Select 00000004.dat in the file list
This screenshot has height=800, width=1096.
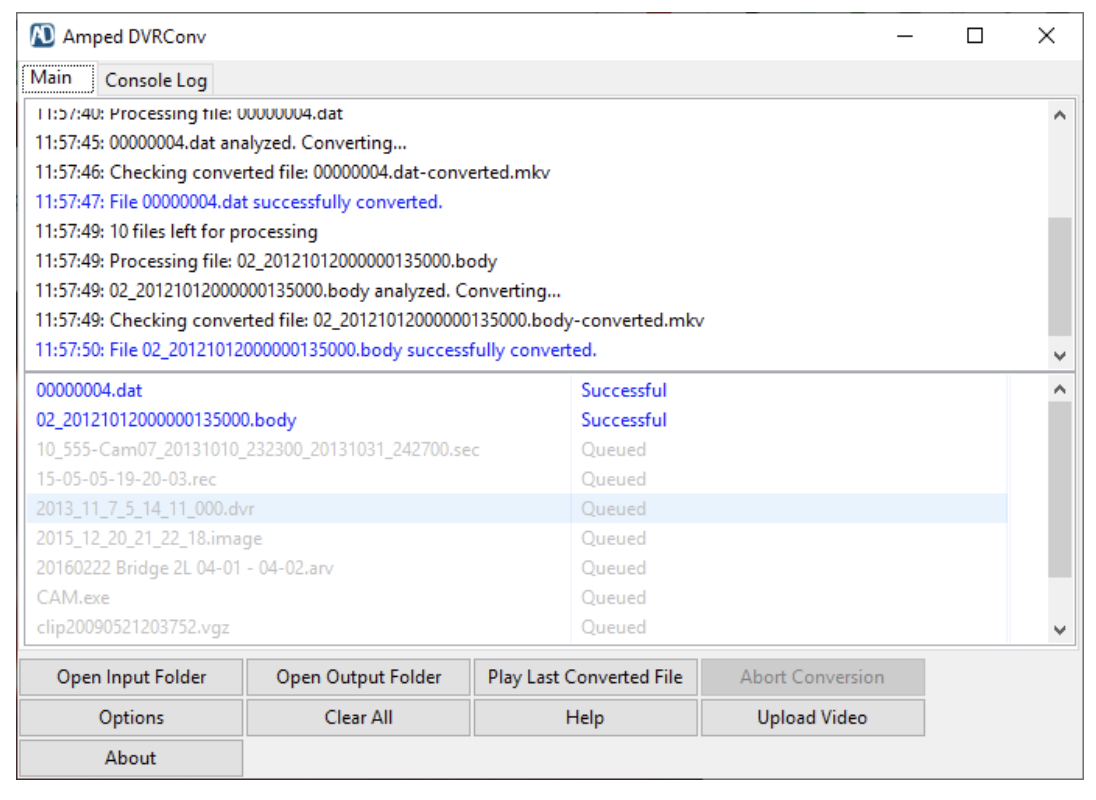pos(89,391)
